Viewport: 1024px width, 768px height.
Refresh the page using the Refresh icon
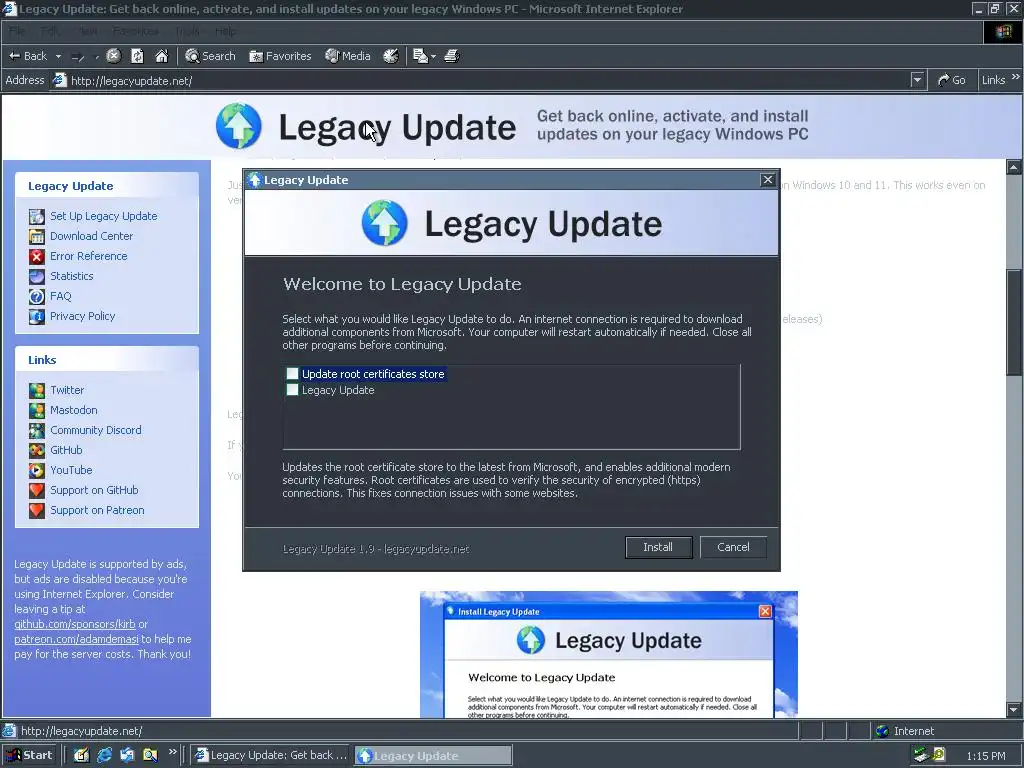tap(137, 56)
